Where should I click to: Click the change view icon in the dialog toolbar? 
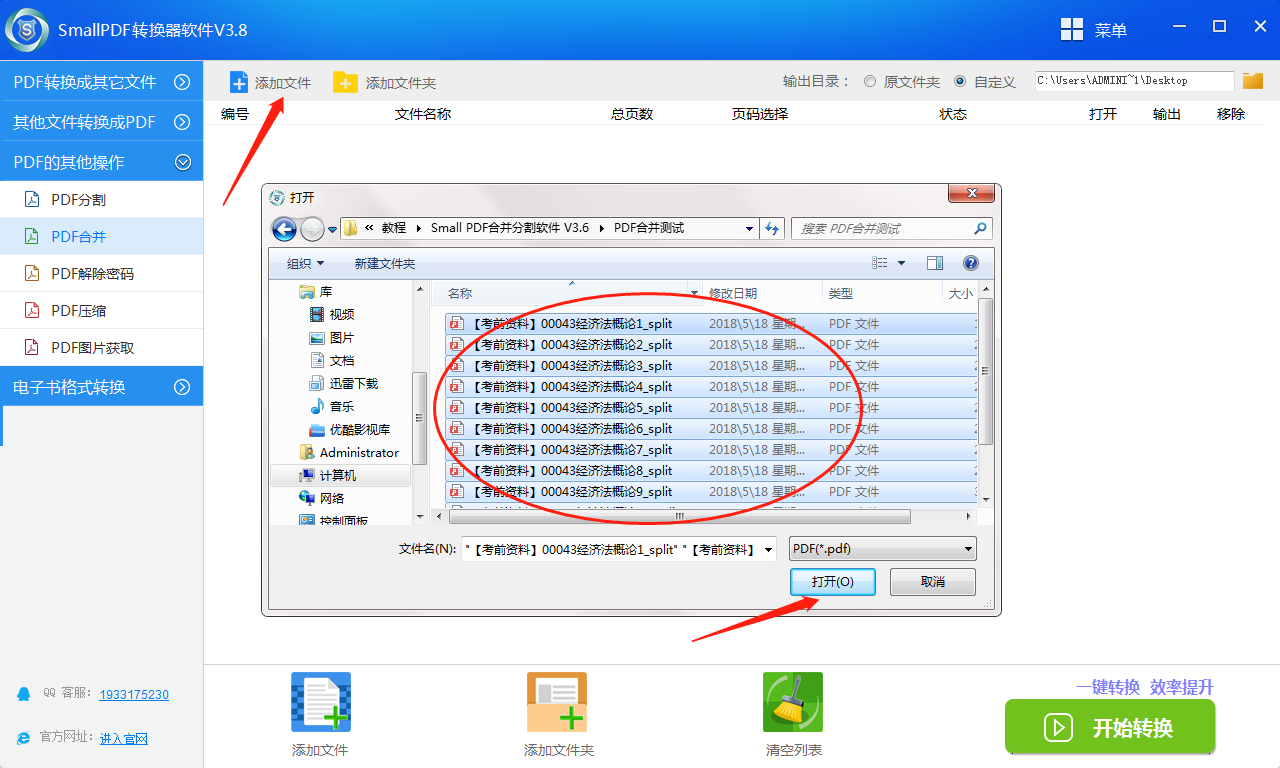[x=880, y=263]
